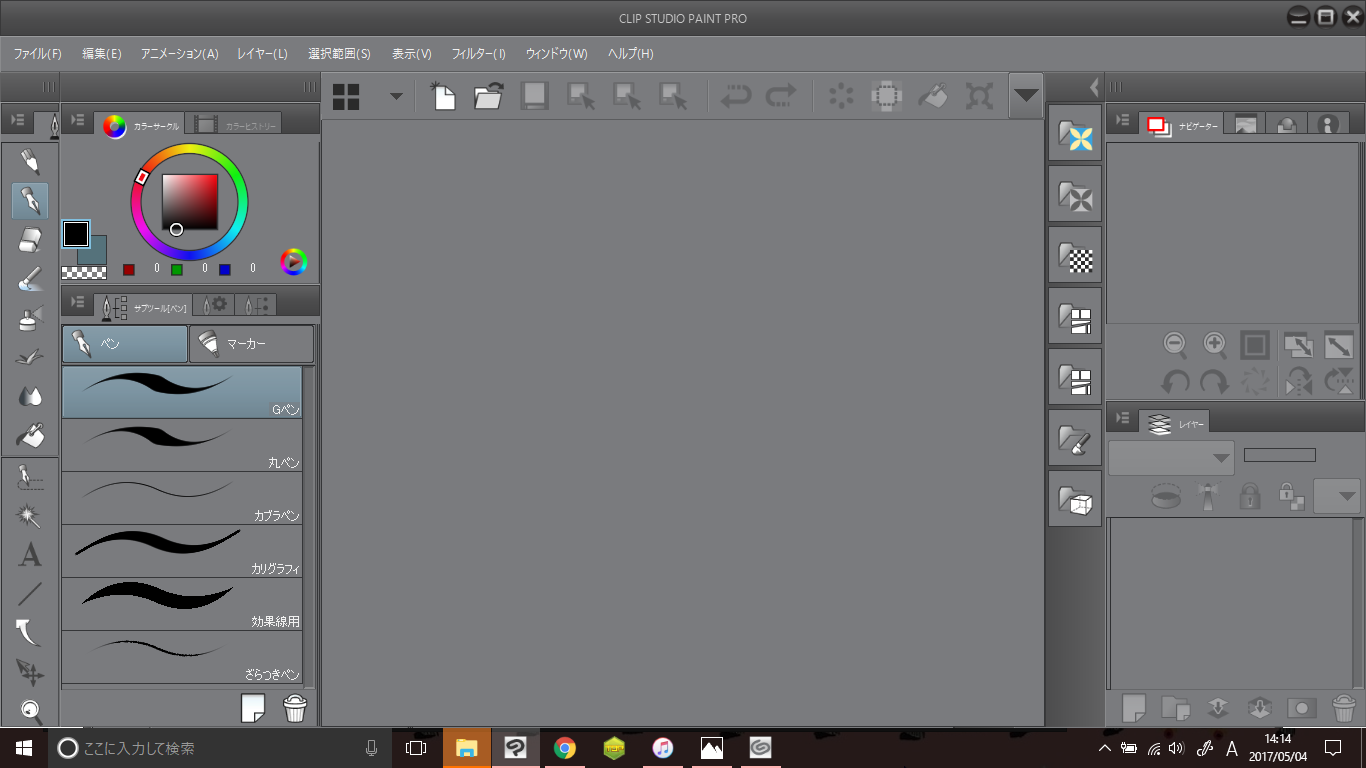Image resolution: width=1366 pixels, height=768 pixels.
Task: Open the color pattern material folder
Action: (x=1075, y=132)
